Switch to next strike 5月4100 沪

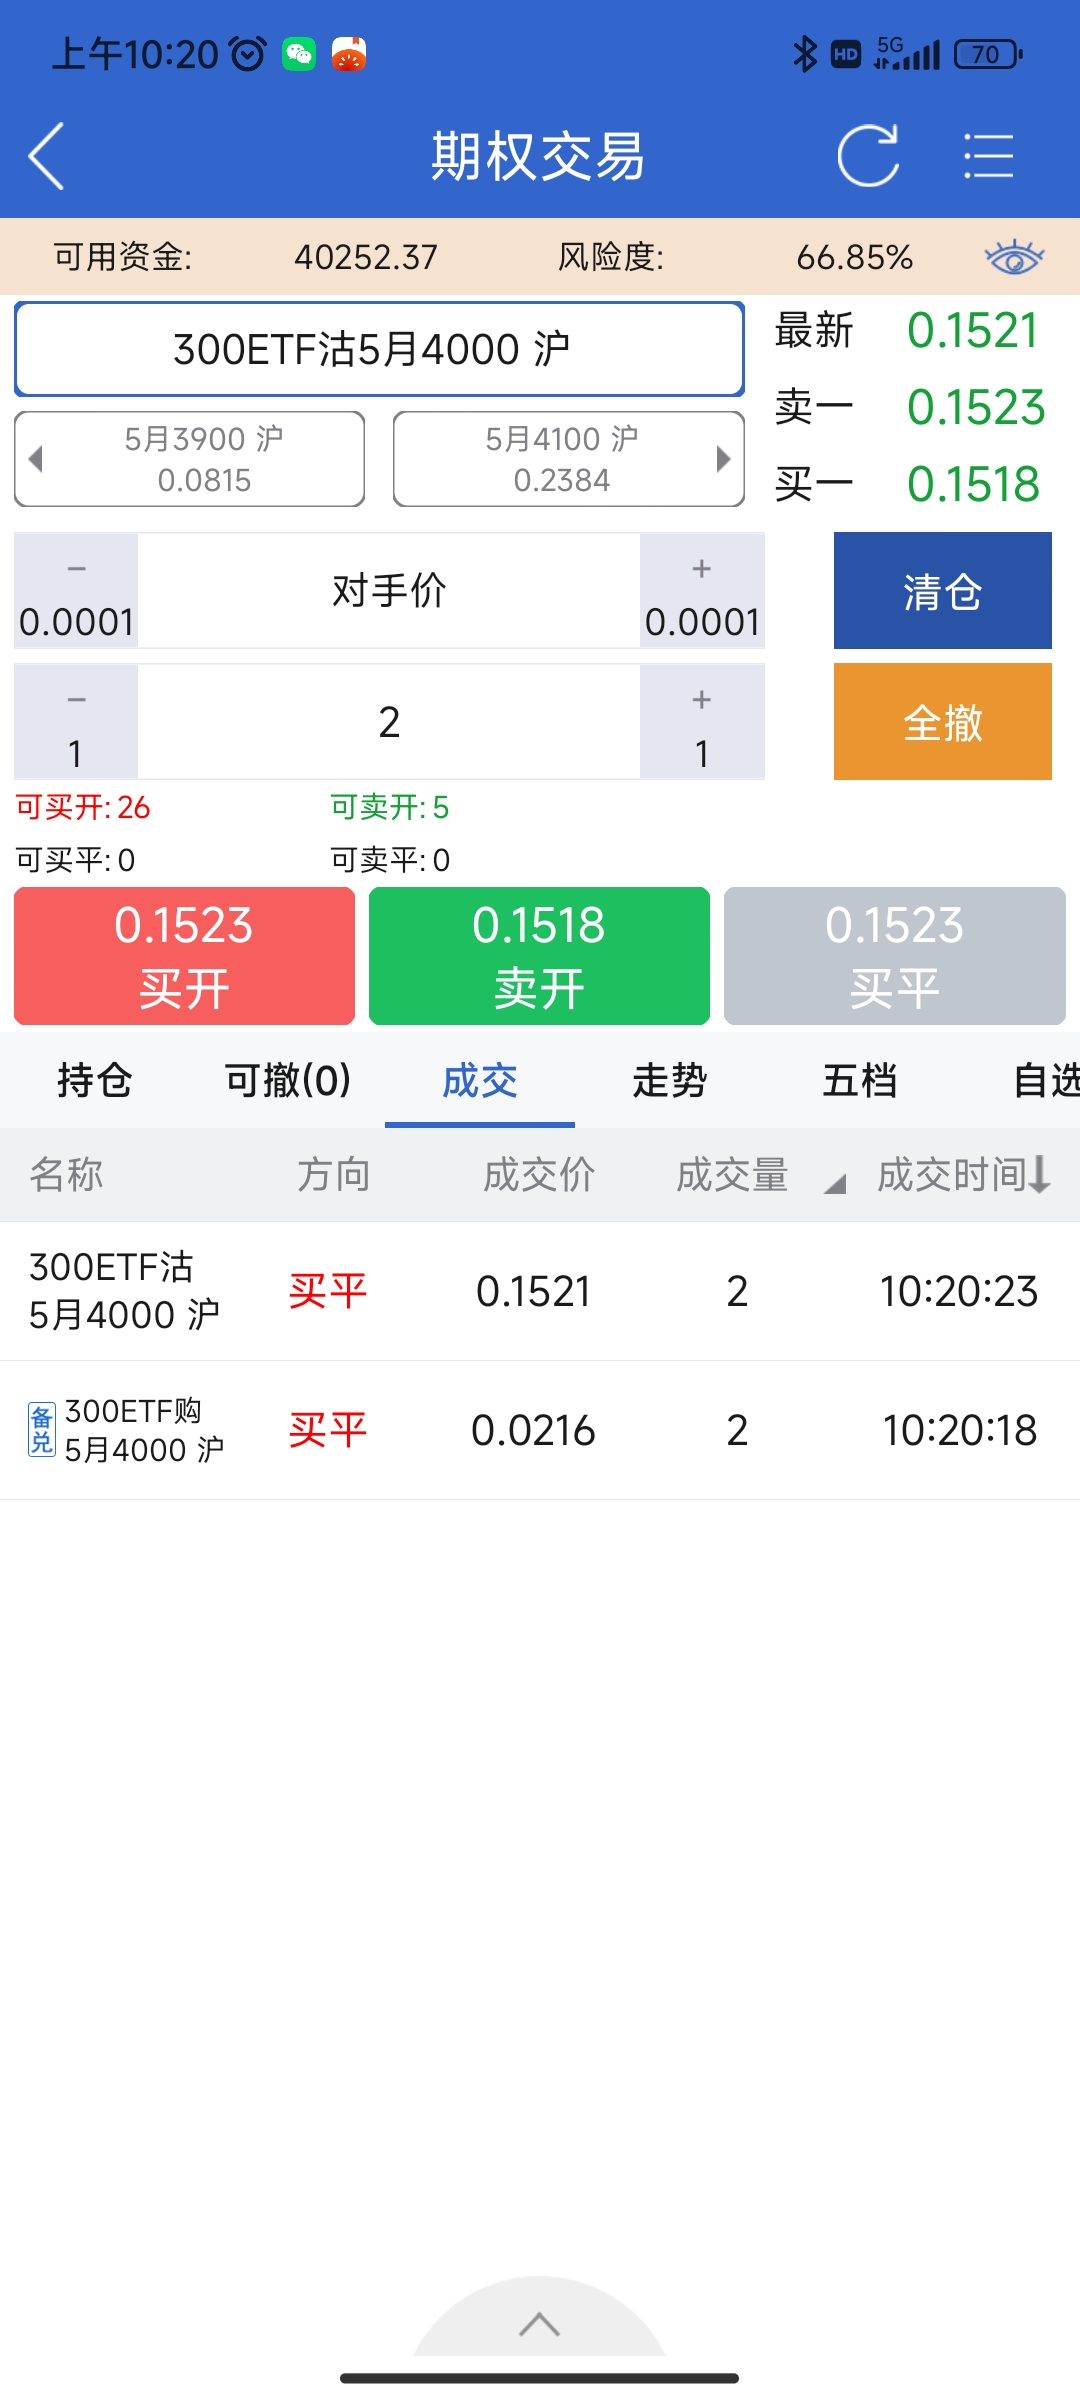click(569, 459)
